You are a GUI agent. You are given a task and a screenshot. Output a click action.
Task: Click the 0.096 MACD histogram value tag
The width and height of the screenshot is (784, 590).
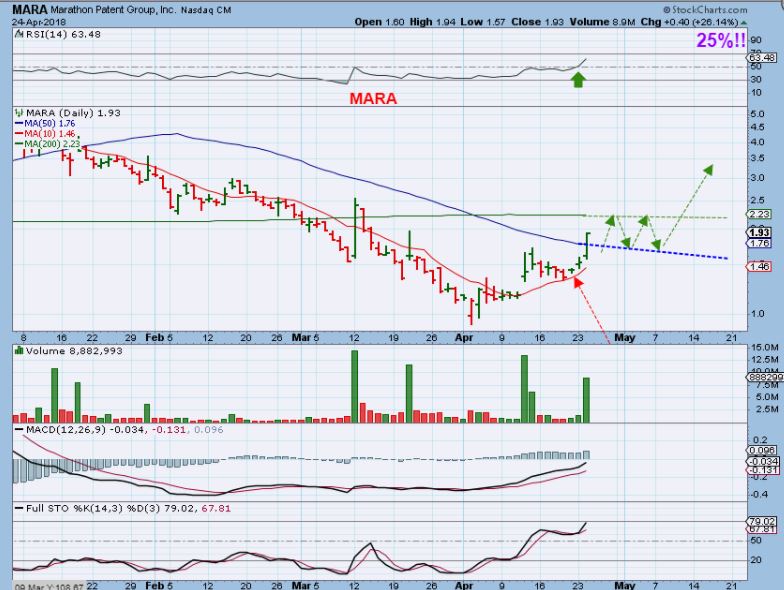(762, 450)
